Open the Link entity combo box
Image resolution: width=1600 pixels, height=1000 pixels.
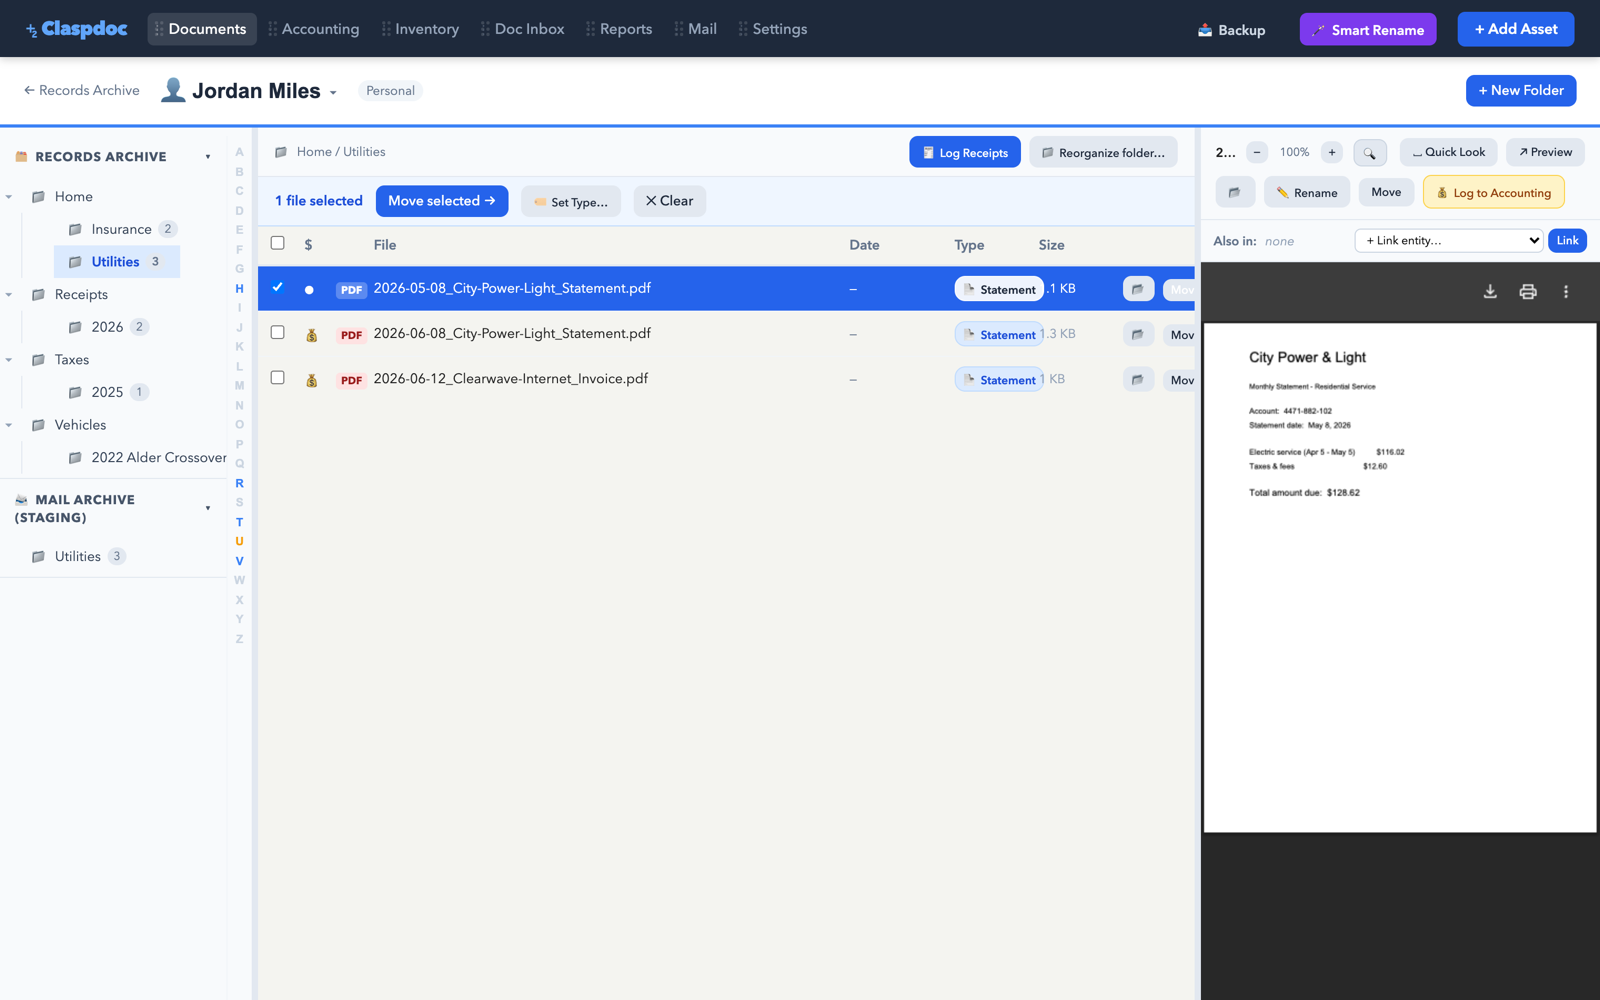pos(1449,240)
